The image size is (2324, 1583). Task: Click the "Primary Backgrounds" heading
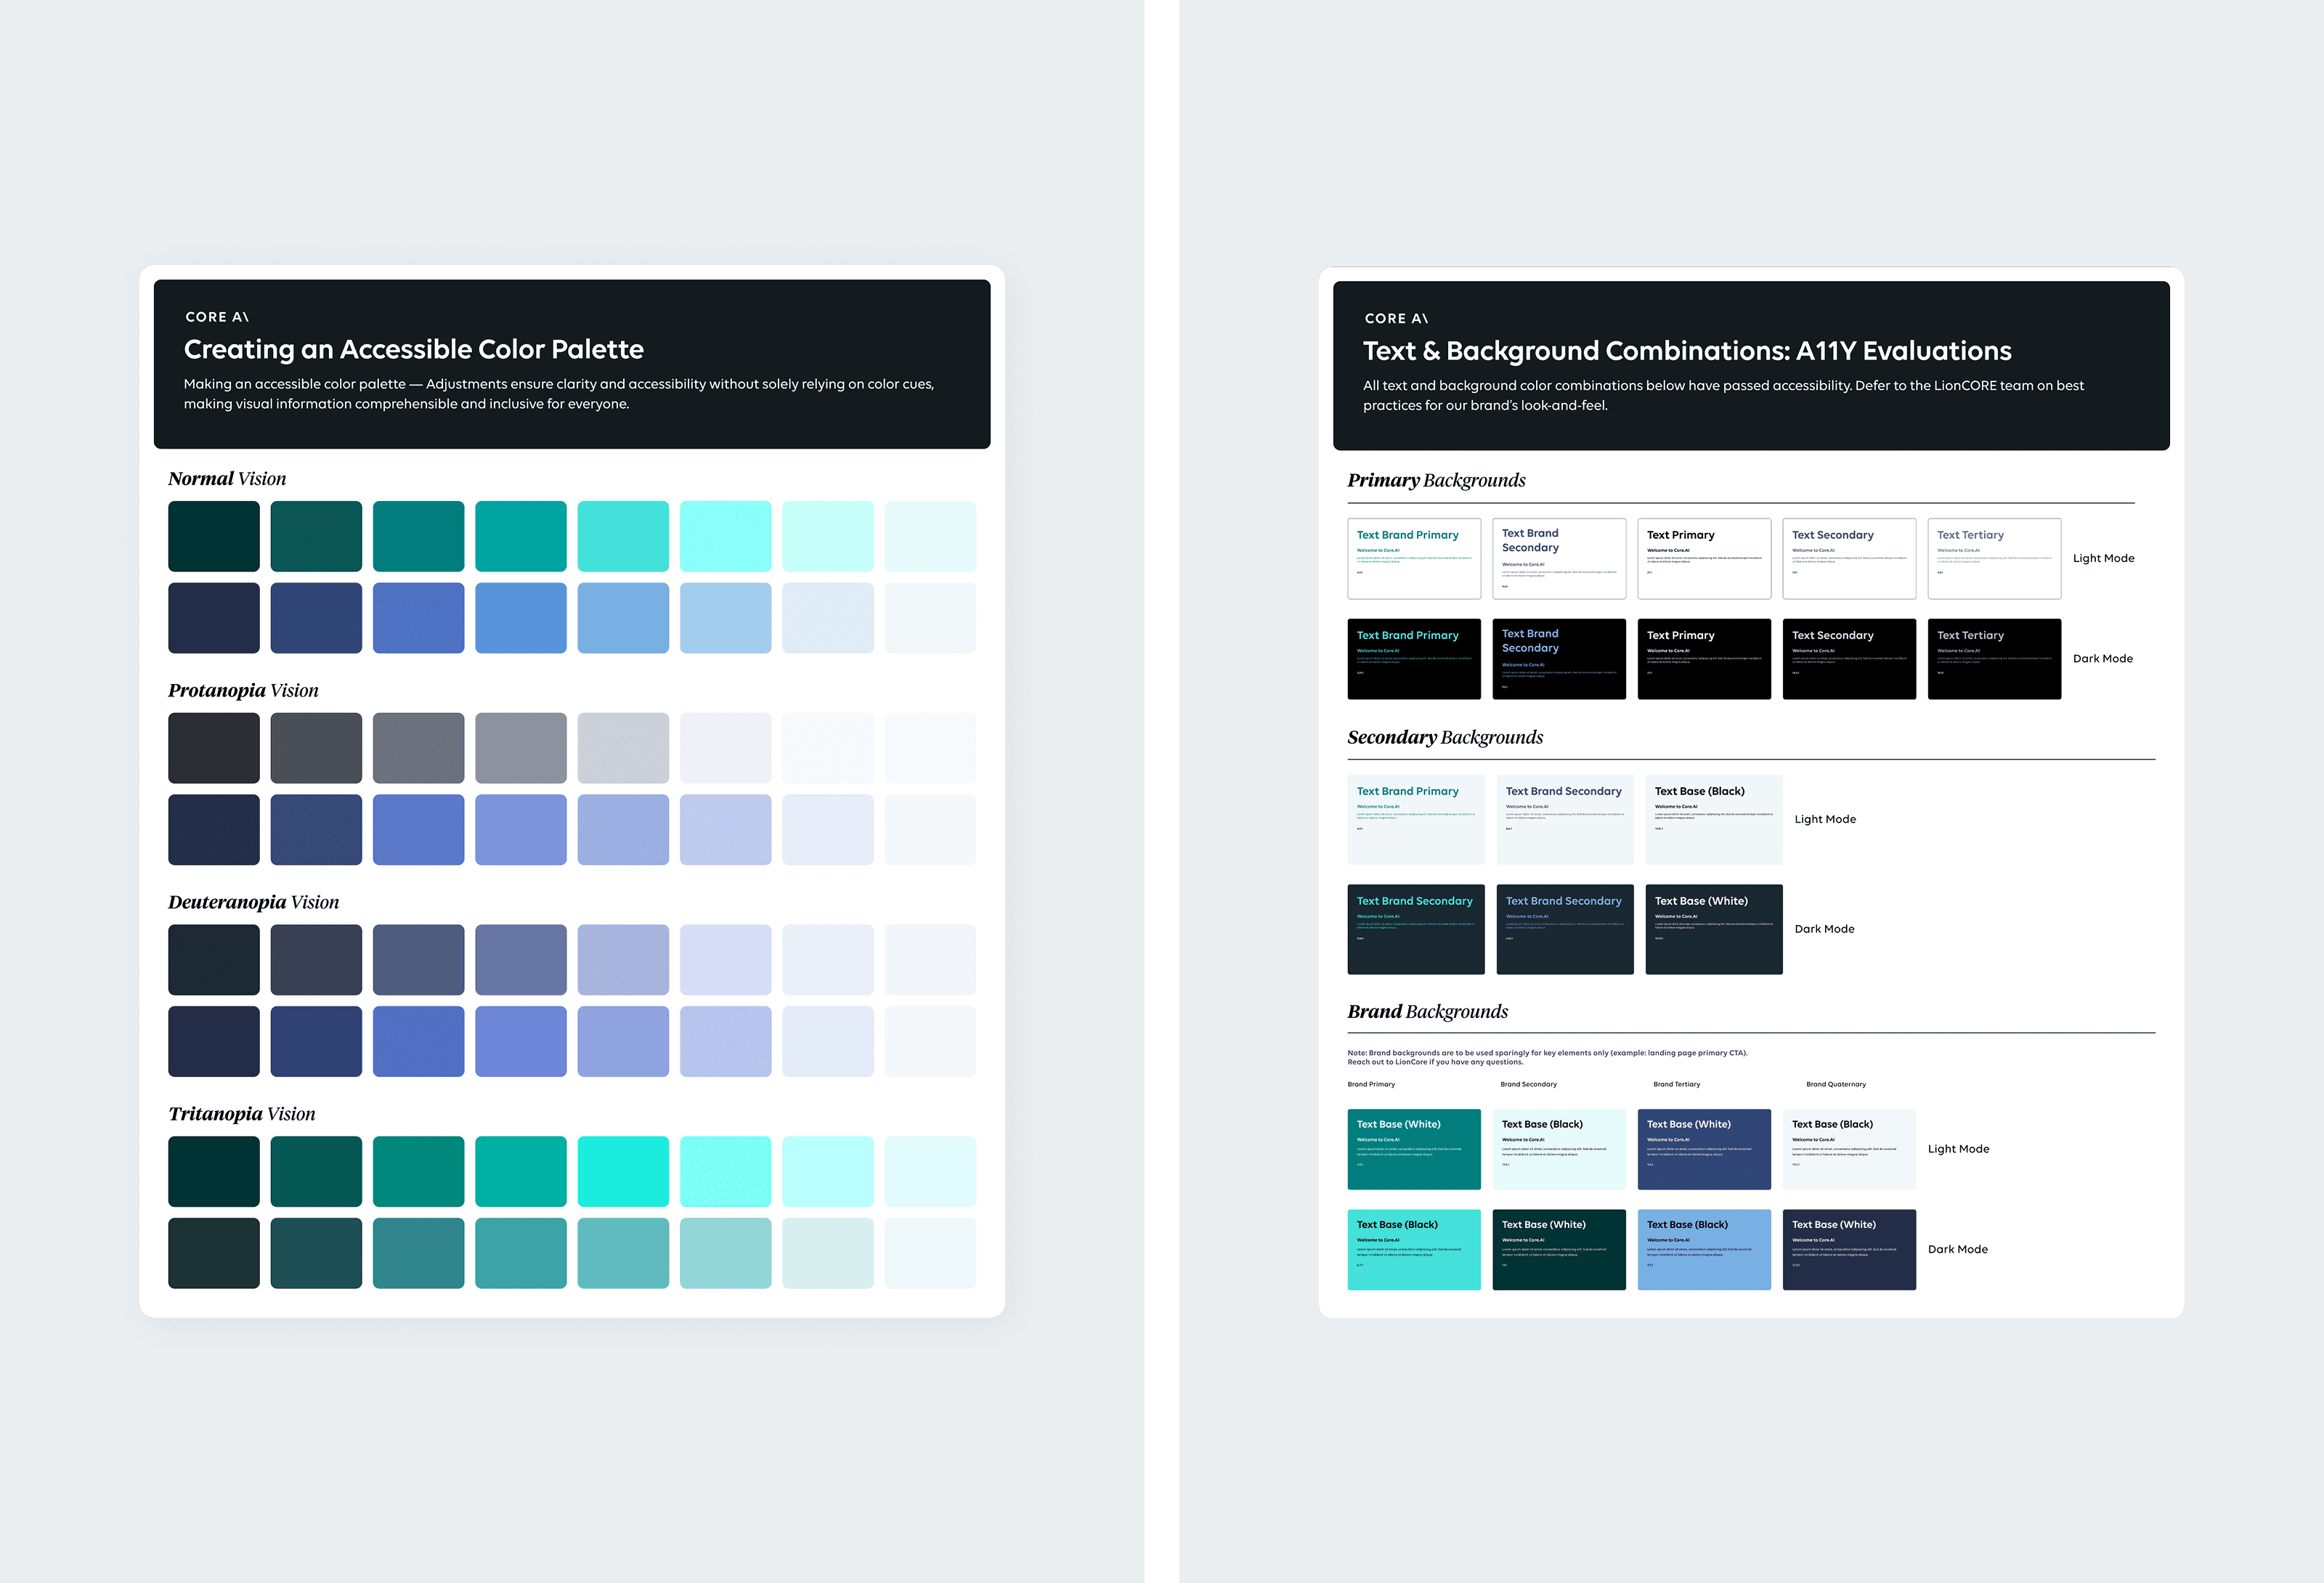click(x=1436, y=481)
